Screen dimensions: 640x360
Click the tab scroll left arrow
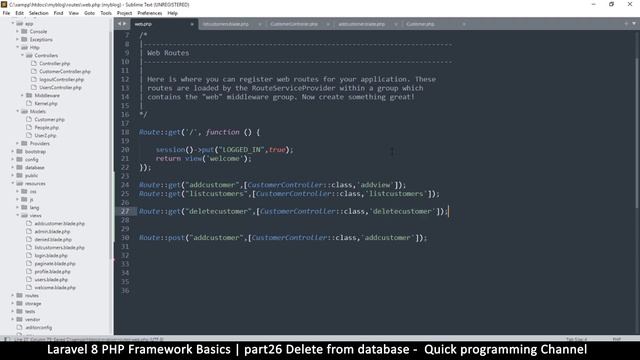119,24
